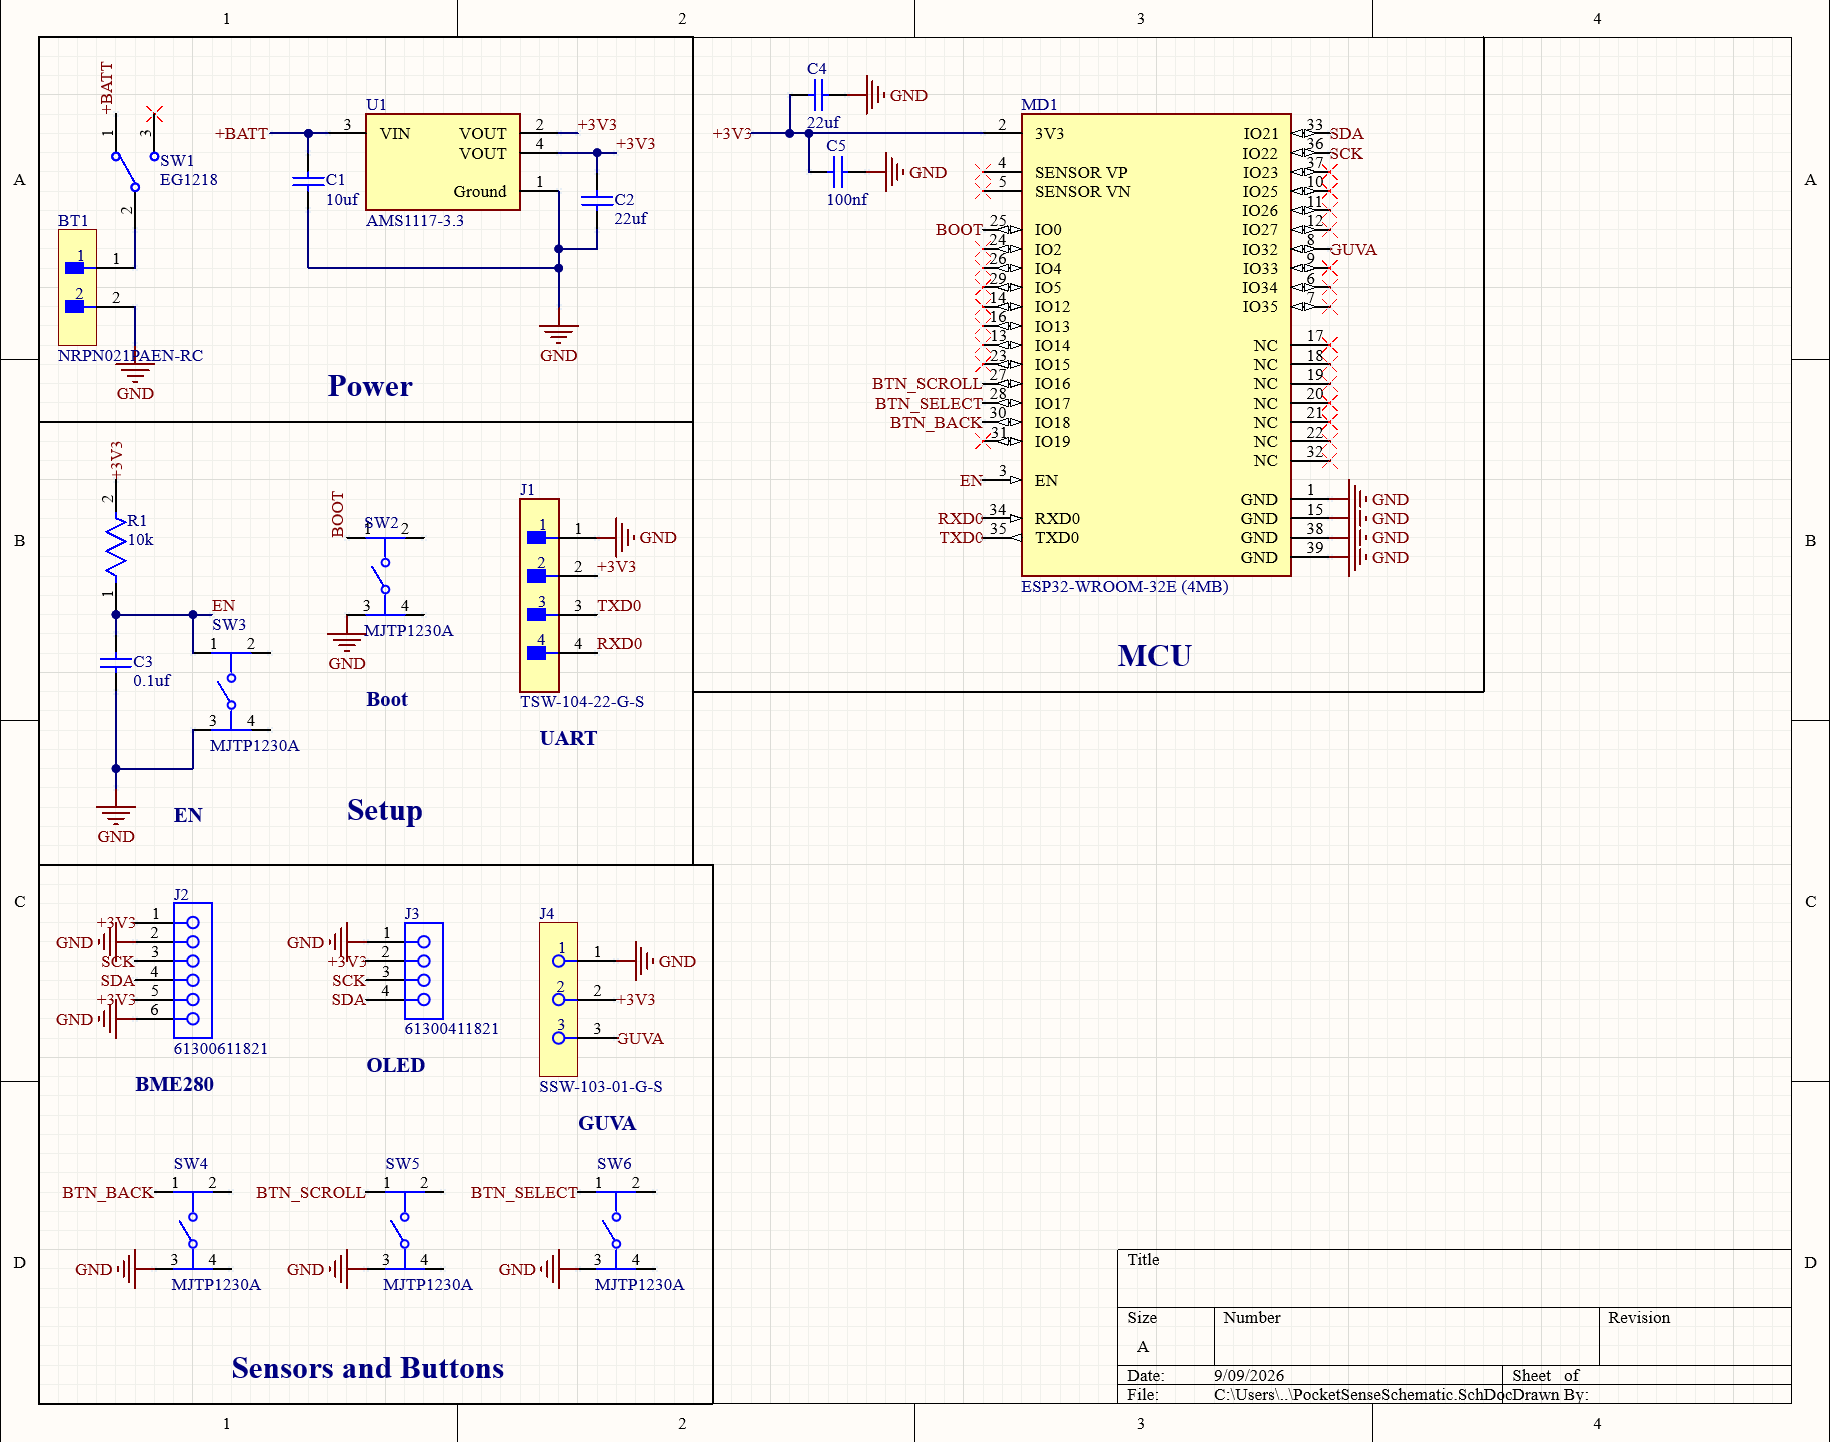
Task: Click the SW4 BTN_BACK pushbutton symbol
Action: [x=193, y=1230]
